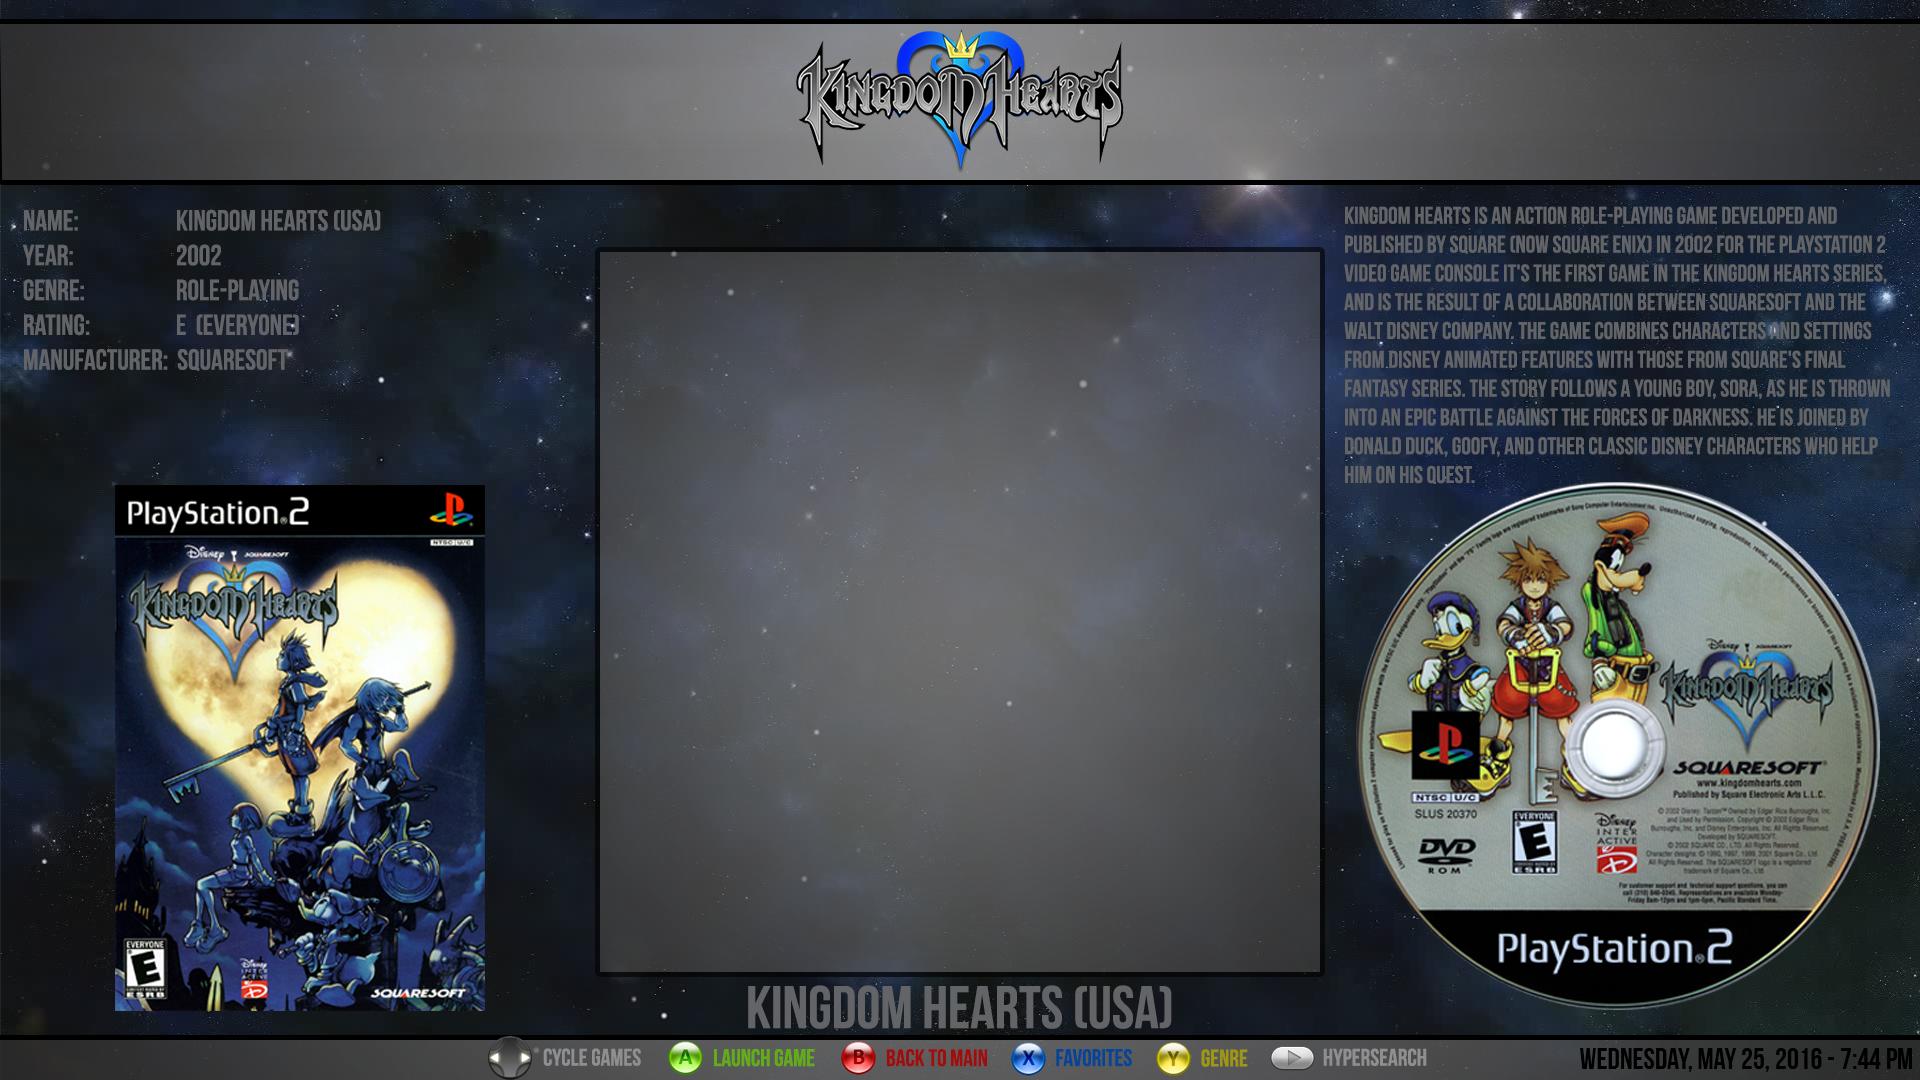This screenshot has height=1080, width=1920.
Task: Click the ESRB Everyone badge on the disc
Action: [1535, 842]
